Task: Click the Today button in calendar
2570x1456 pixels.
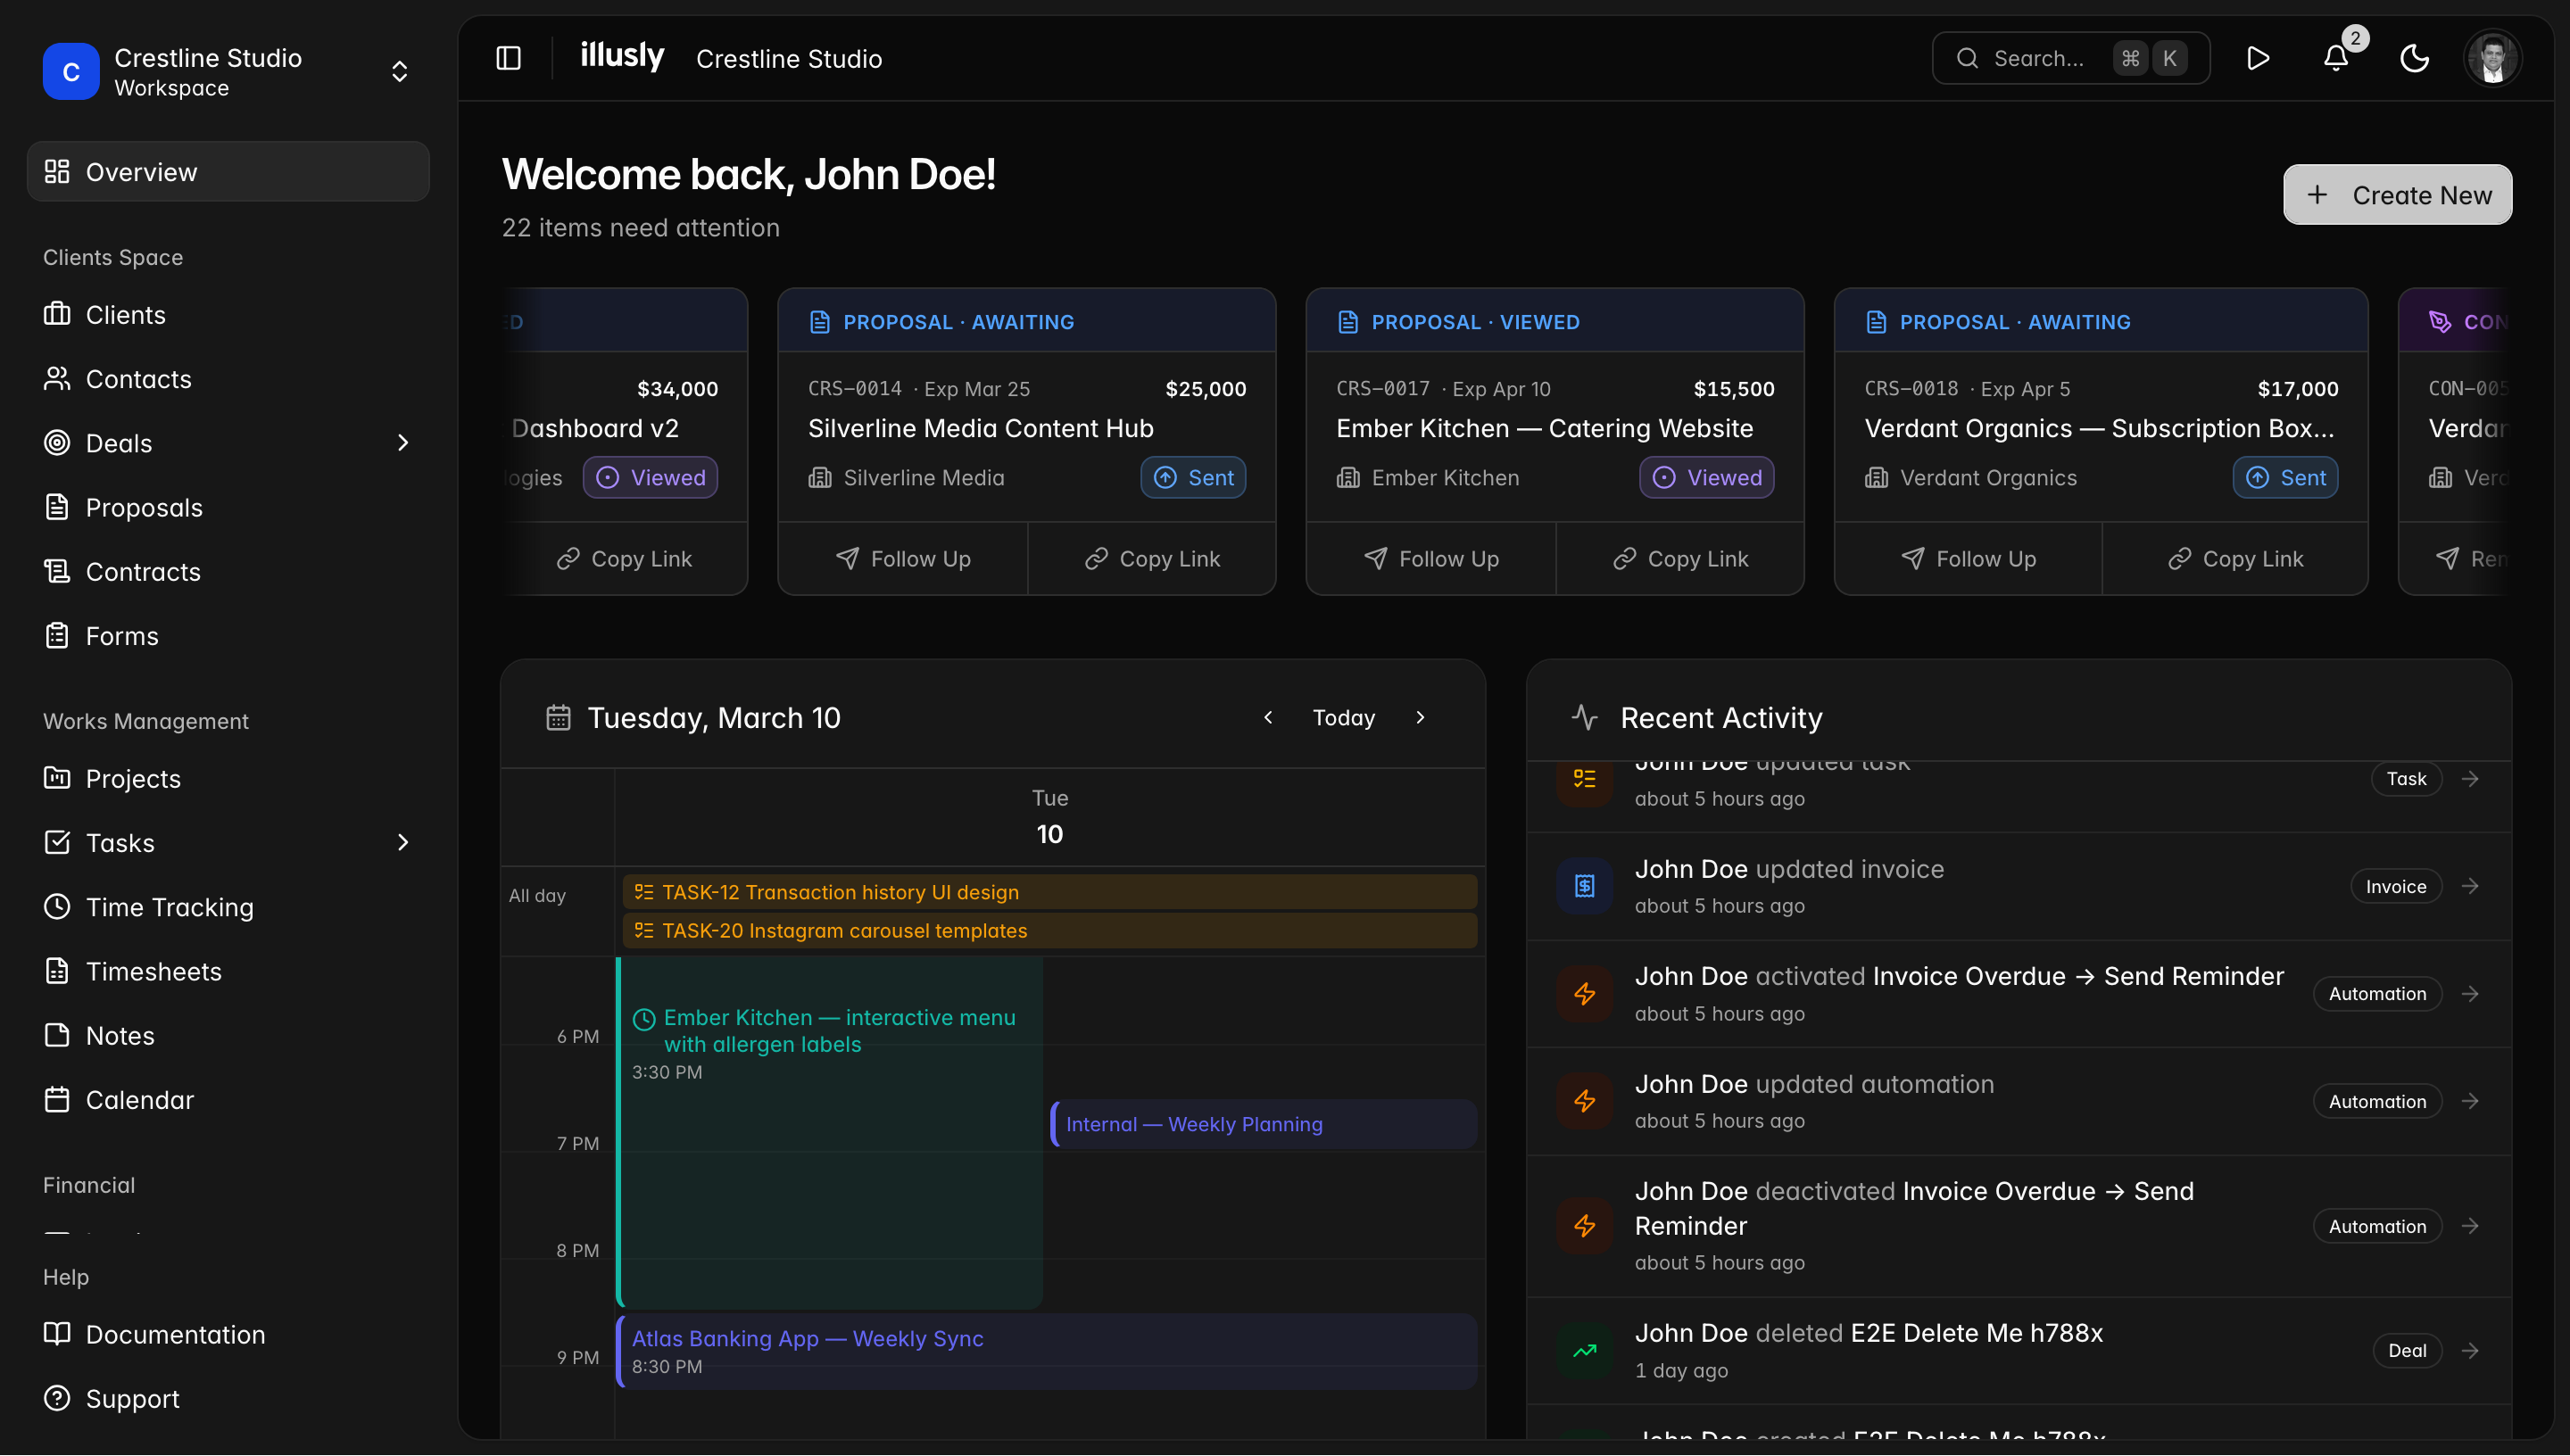Action: click(x=1343, y=717)
